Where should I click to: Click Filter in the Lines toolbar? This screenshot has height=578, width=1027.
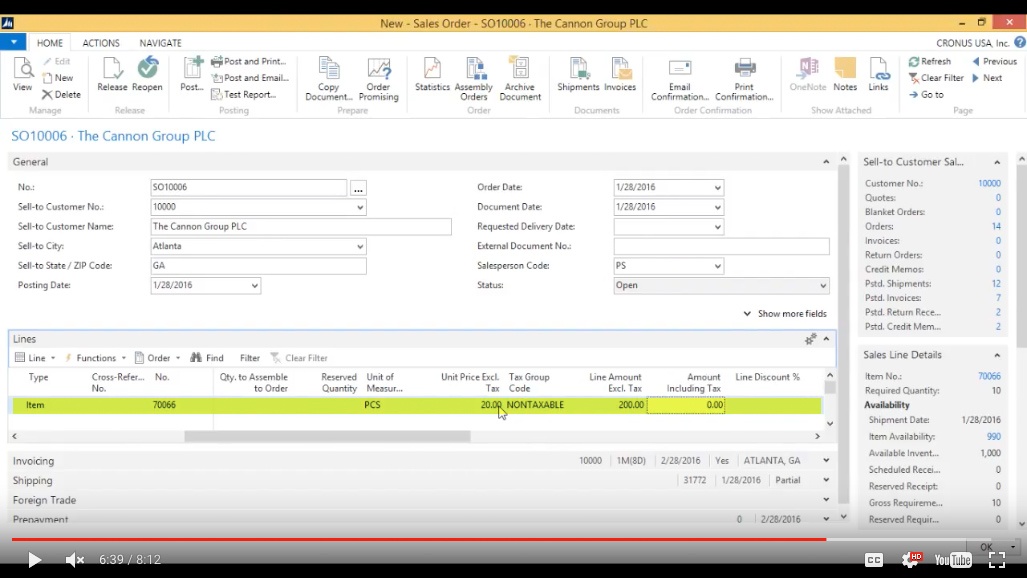[x=250, y=358]
